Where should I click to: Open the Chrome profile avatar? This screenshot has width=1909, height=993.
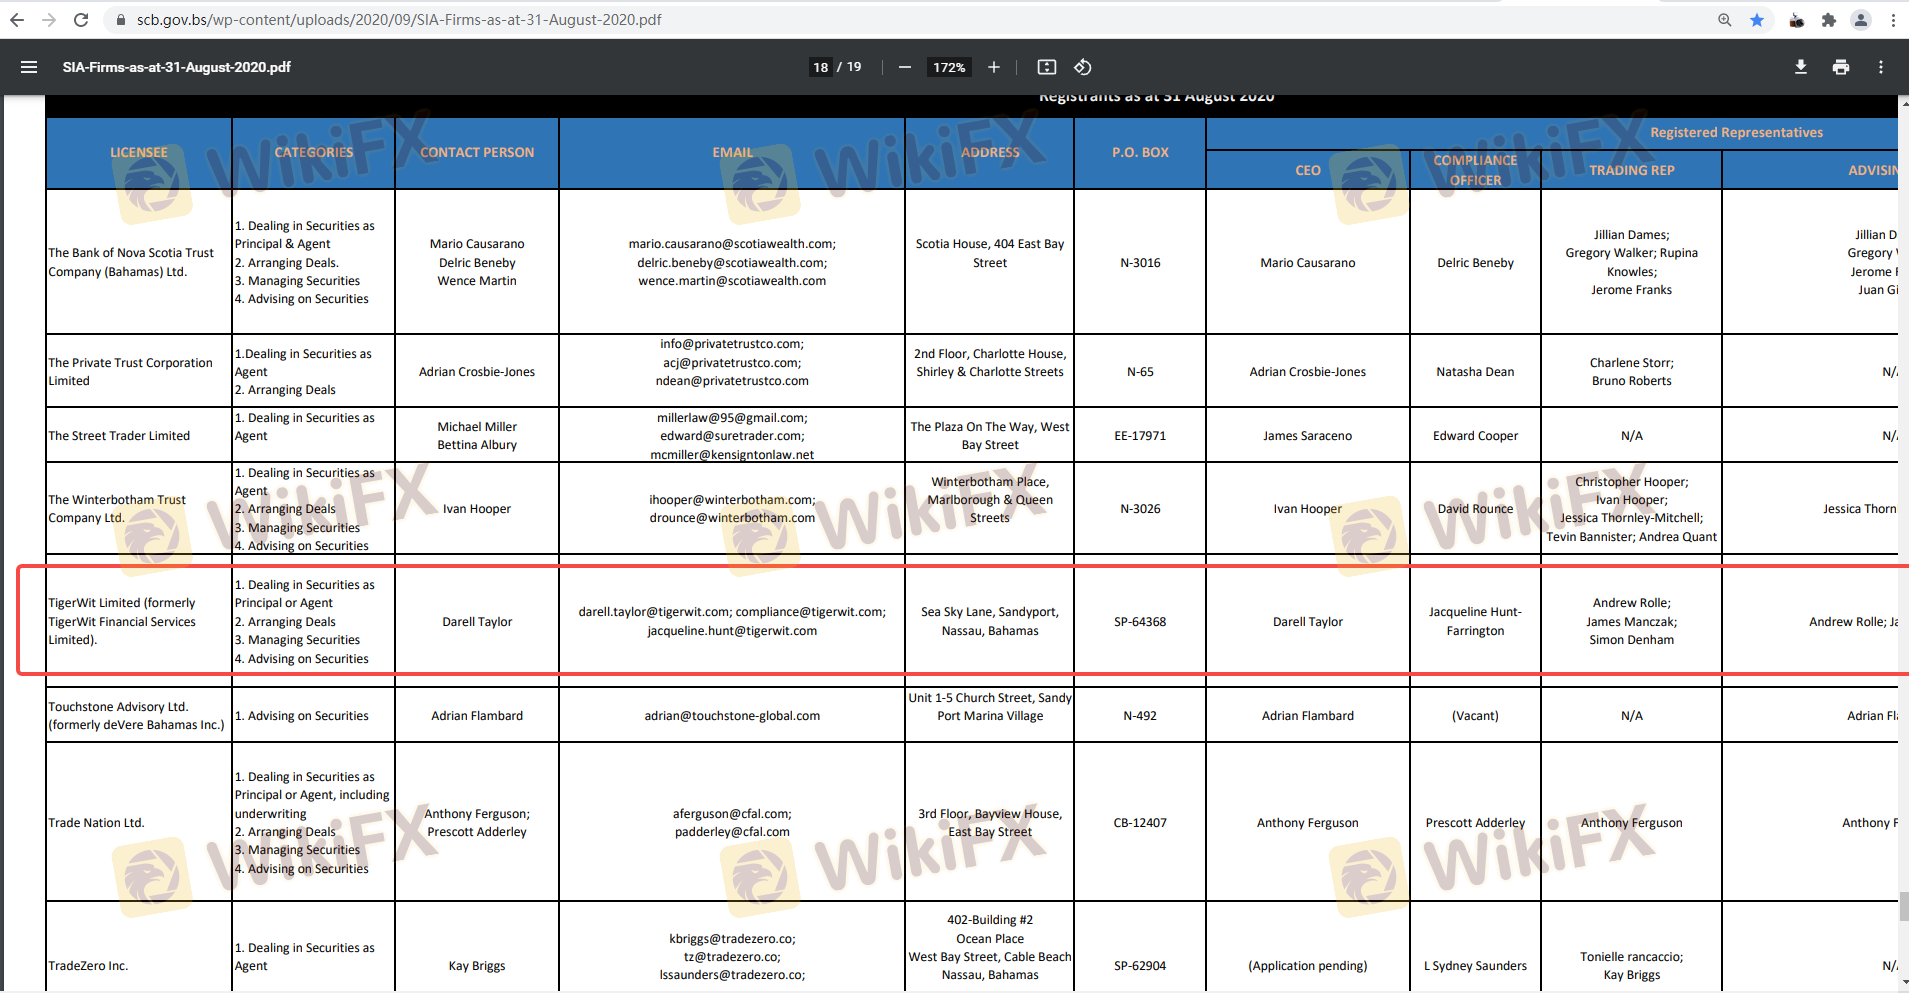pos(1861,20)
